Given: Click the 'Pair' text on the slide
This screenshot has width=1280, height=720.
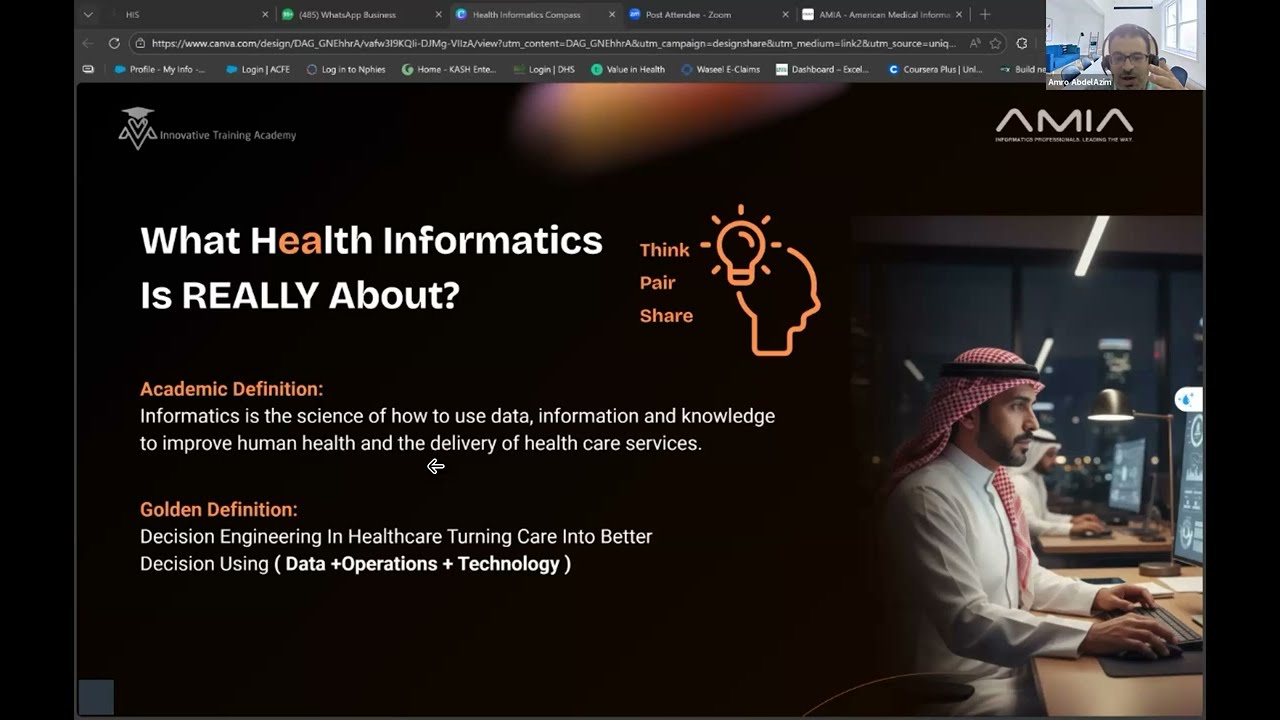Looking at the screenshot, I should coord(657,283).
